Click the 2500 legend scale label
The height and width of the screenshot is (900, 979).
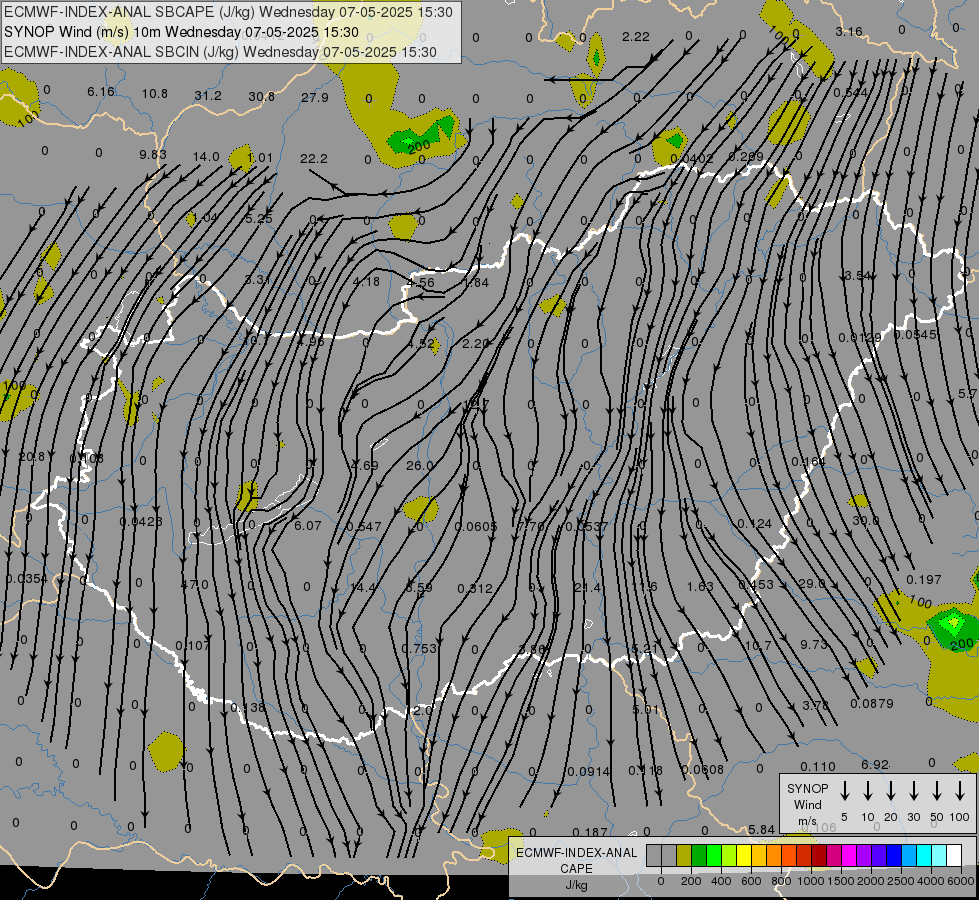(900, 881)
